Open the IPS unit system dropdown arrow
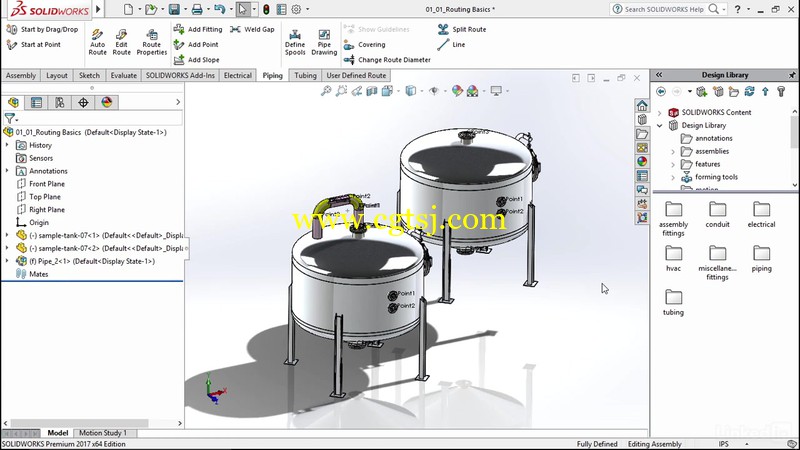The width and height of the screenshot is (800, 450). pos(746,444)
